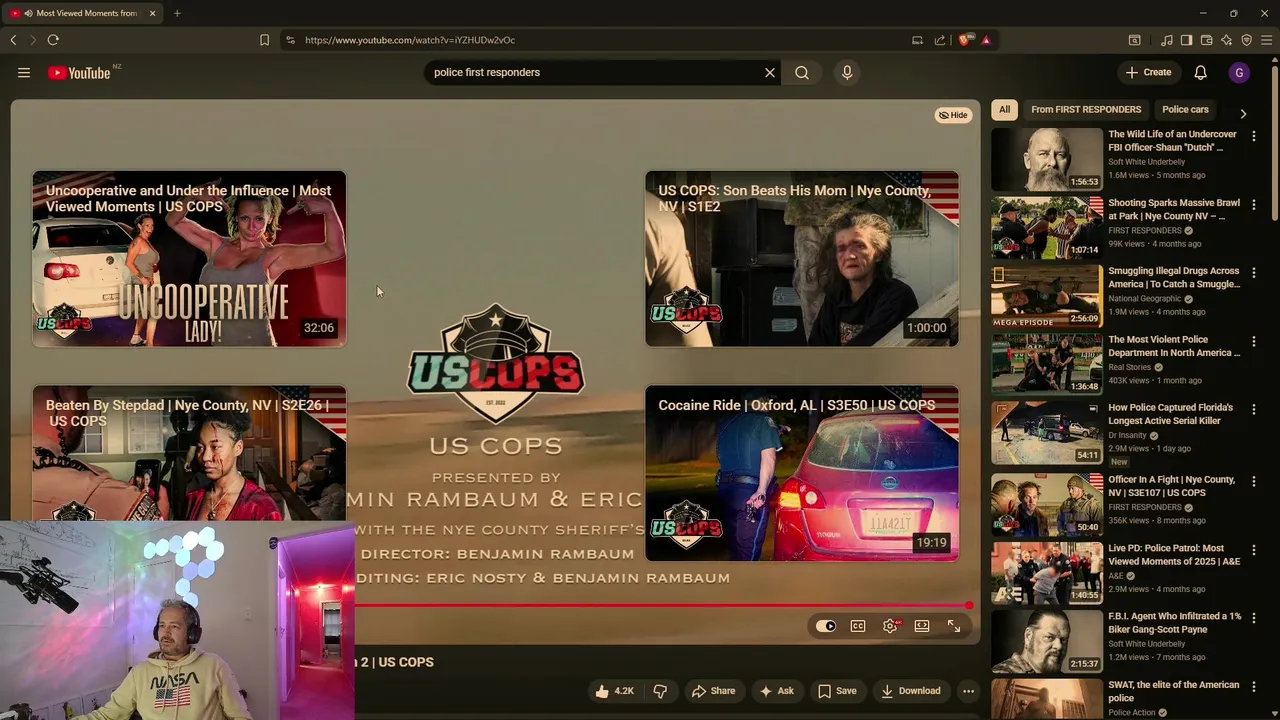Open the Uncooperative Lady end screen video
This screenshot has height=720, width=1280.
(x=189, y=259)
